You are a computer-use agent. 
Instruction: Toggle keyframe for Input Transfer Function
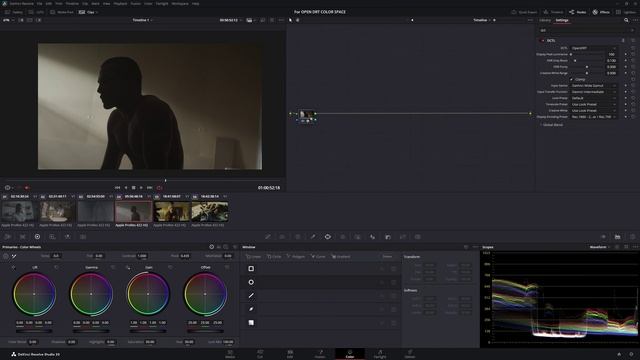[625, 92]
